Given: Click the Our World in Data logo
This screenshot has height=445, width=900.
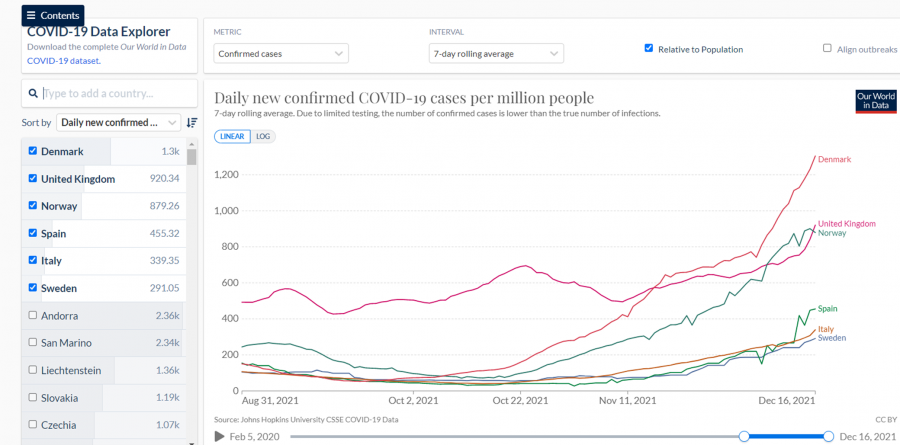Looking at the screenshot, I should 875,101.
